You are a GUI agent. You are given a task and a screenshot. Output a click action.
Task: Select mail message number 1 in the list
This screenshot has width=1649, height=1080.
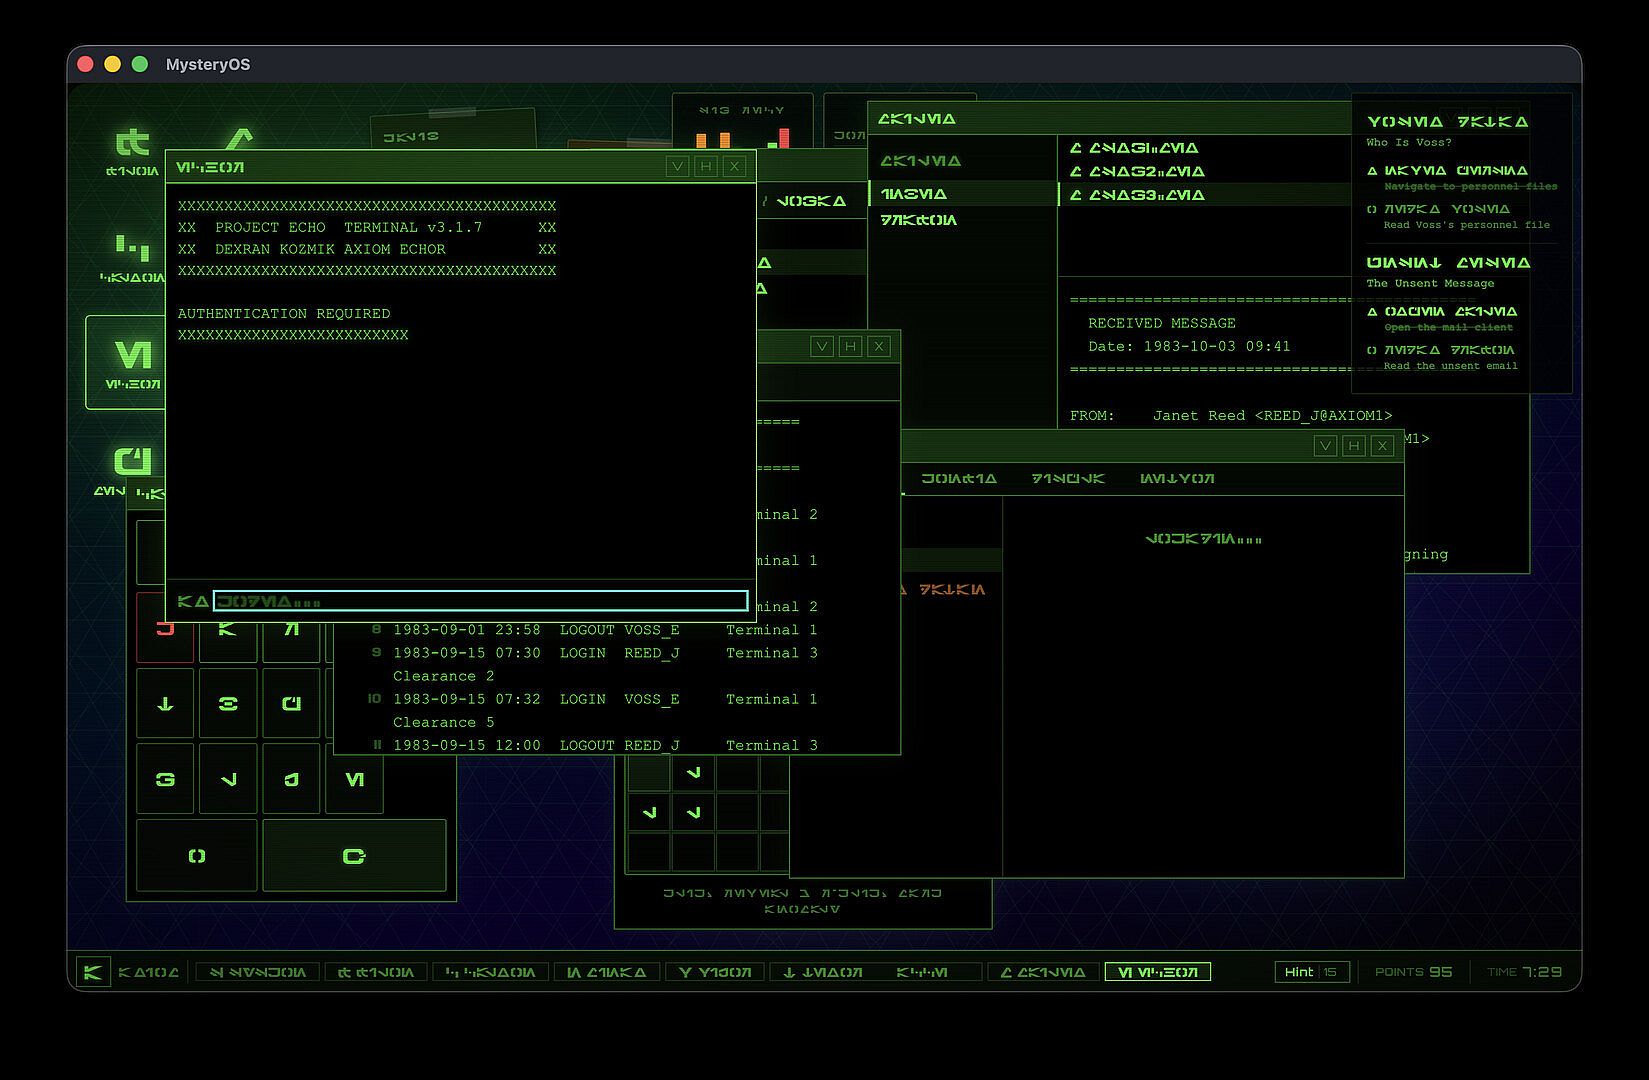[x=1135, y=148]
